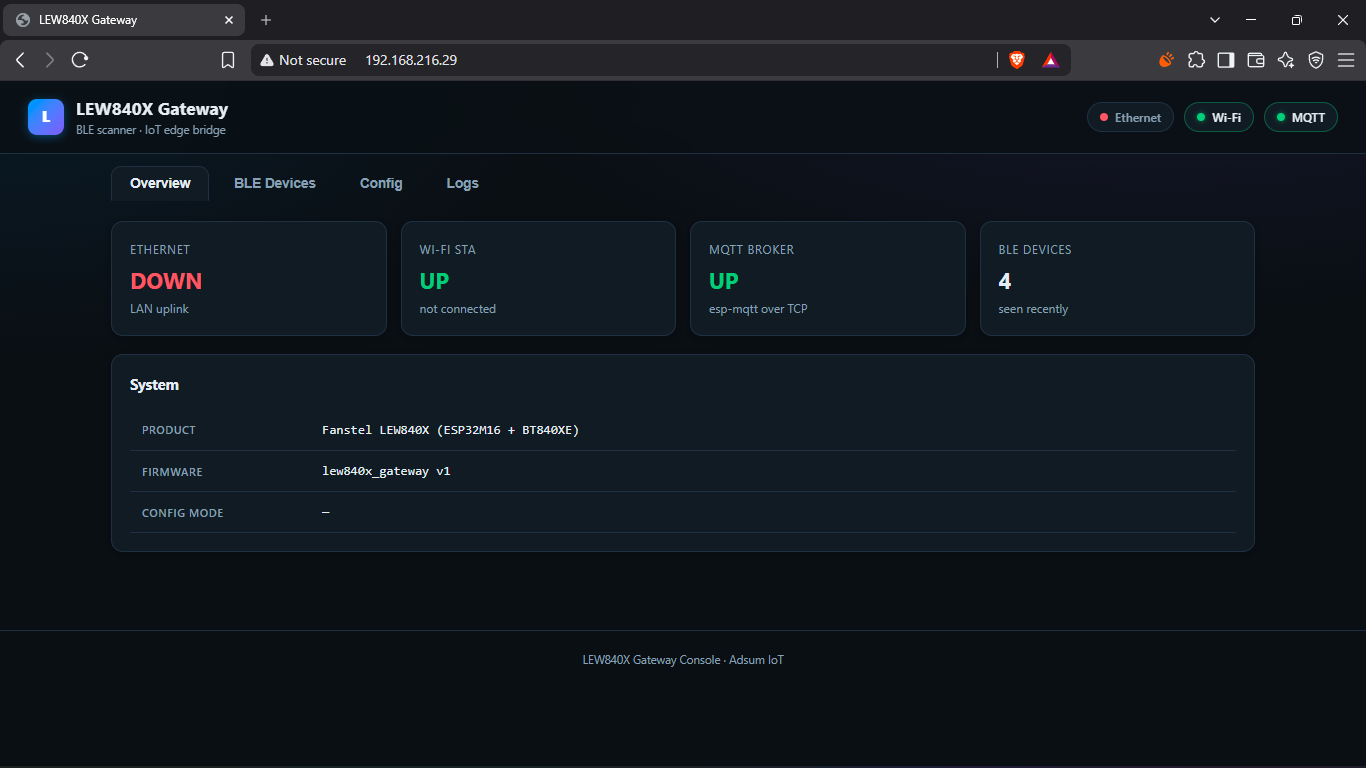This screenshot has height=768, width=1366.
Task: Click the browser Back arrow
Action: pos(20,60)
